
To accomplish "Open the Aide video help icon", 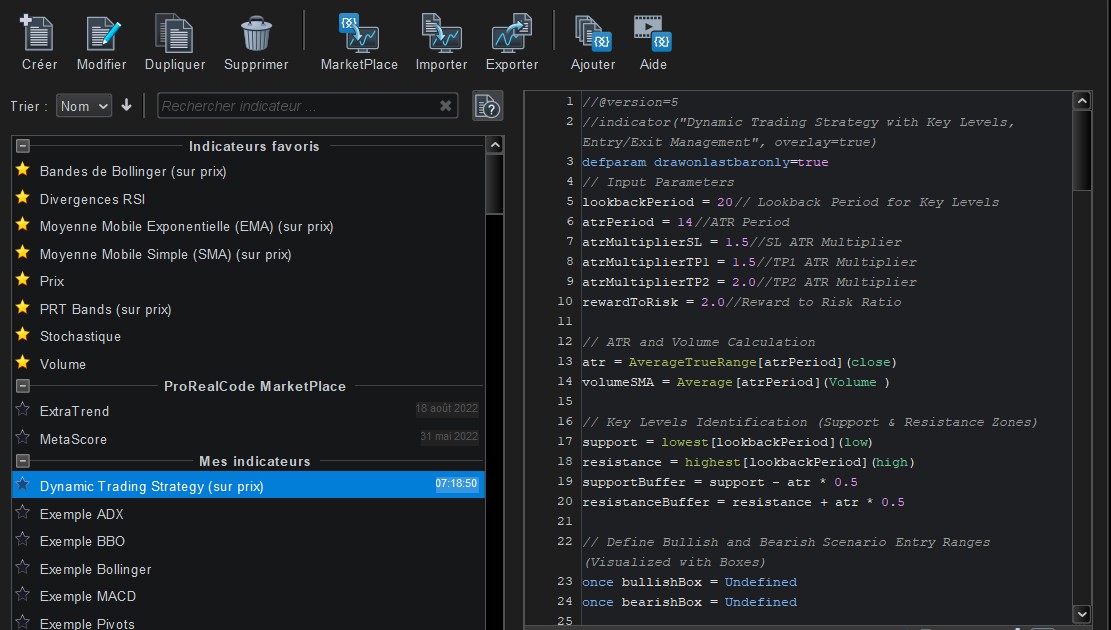I will coord(652,35).
